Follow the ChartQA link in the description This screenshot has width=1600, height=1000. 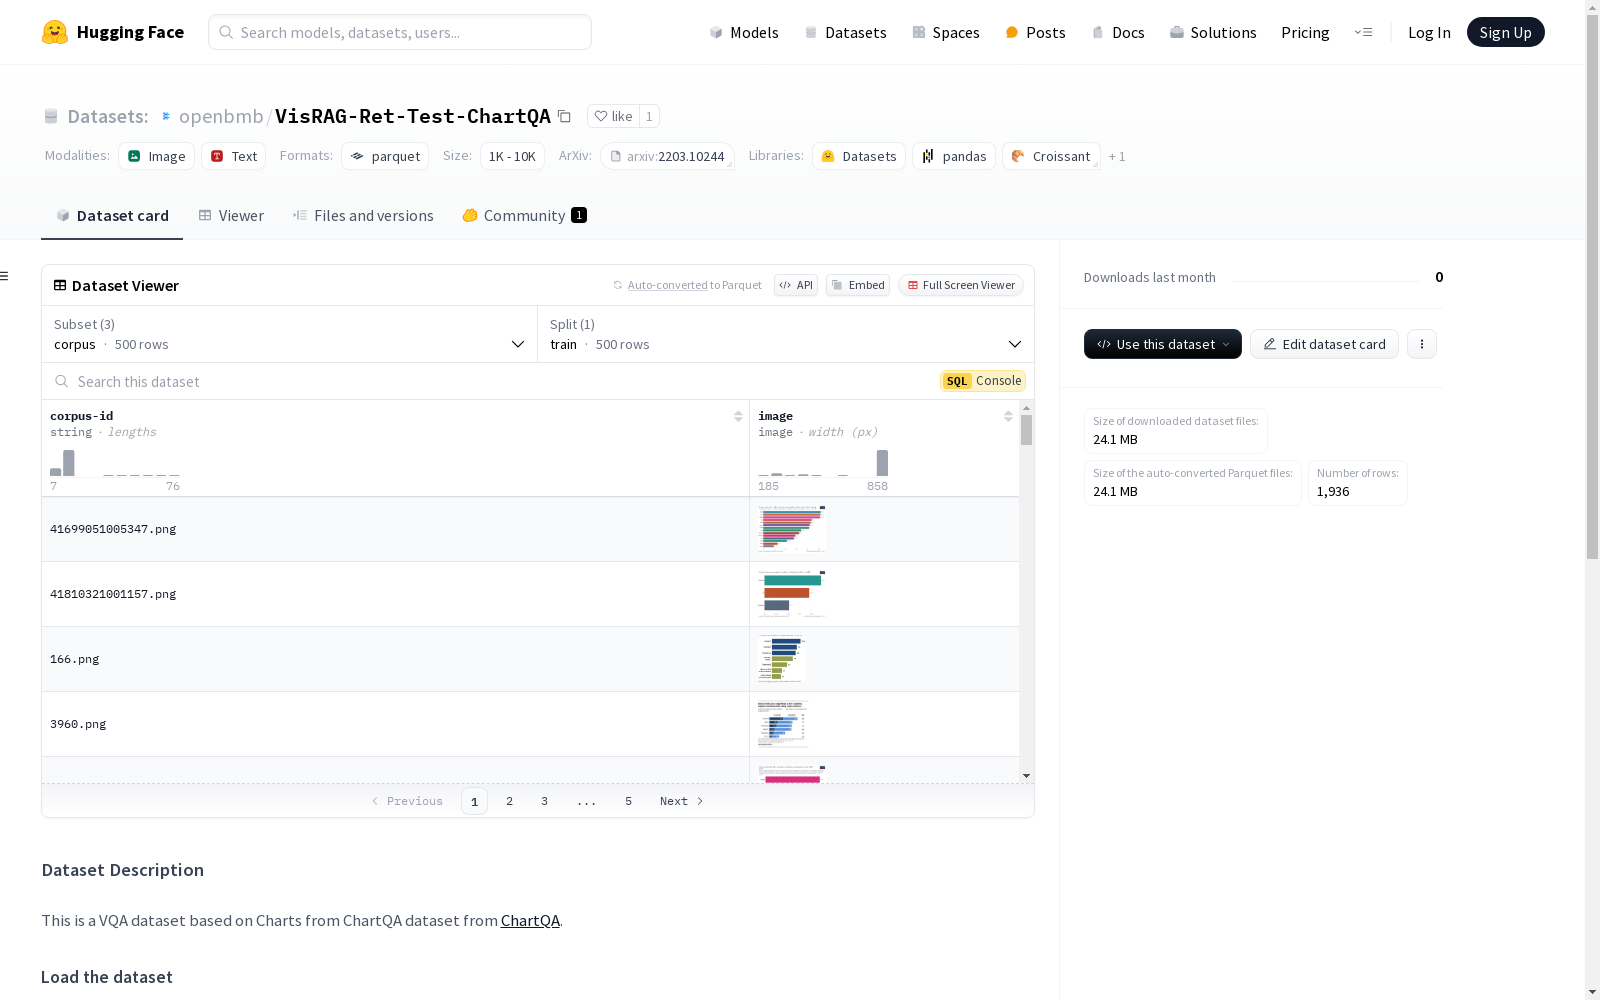(530, 920)
